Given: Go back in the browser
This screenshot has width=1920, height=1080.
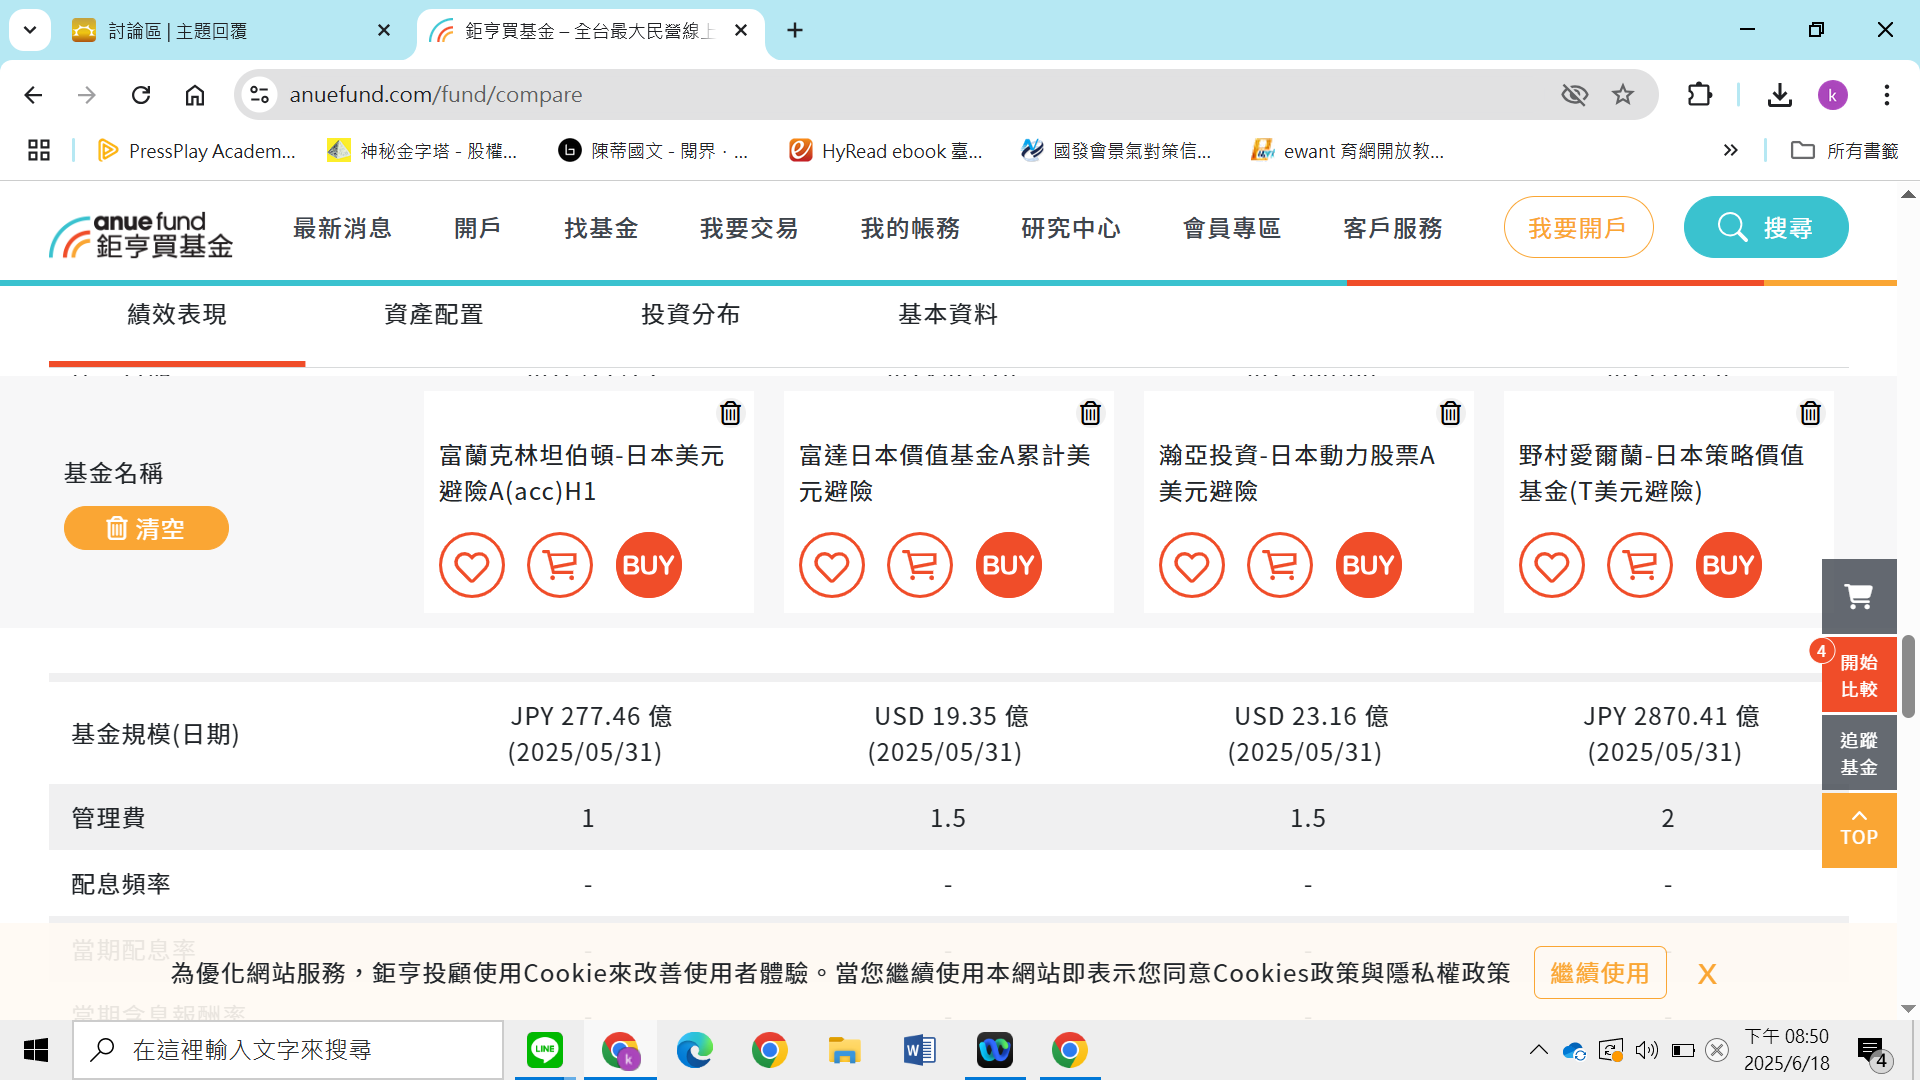Looking at the screenshot, I should (33, 95).
